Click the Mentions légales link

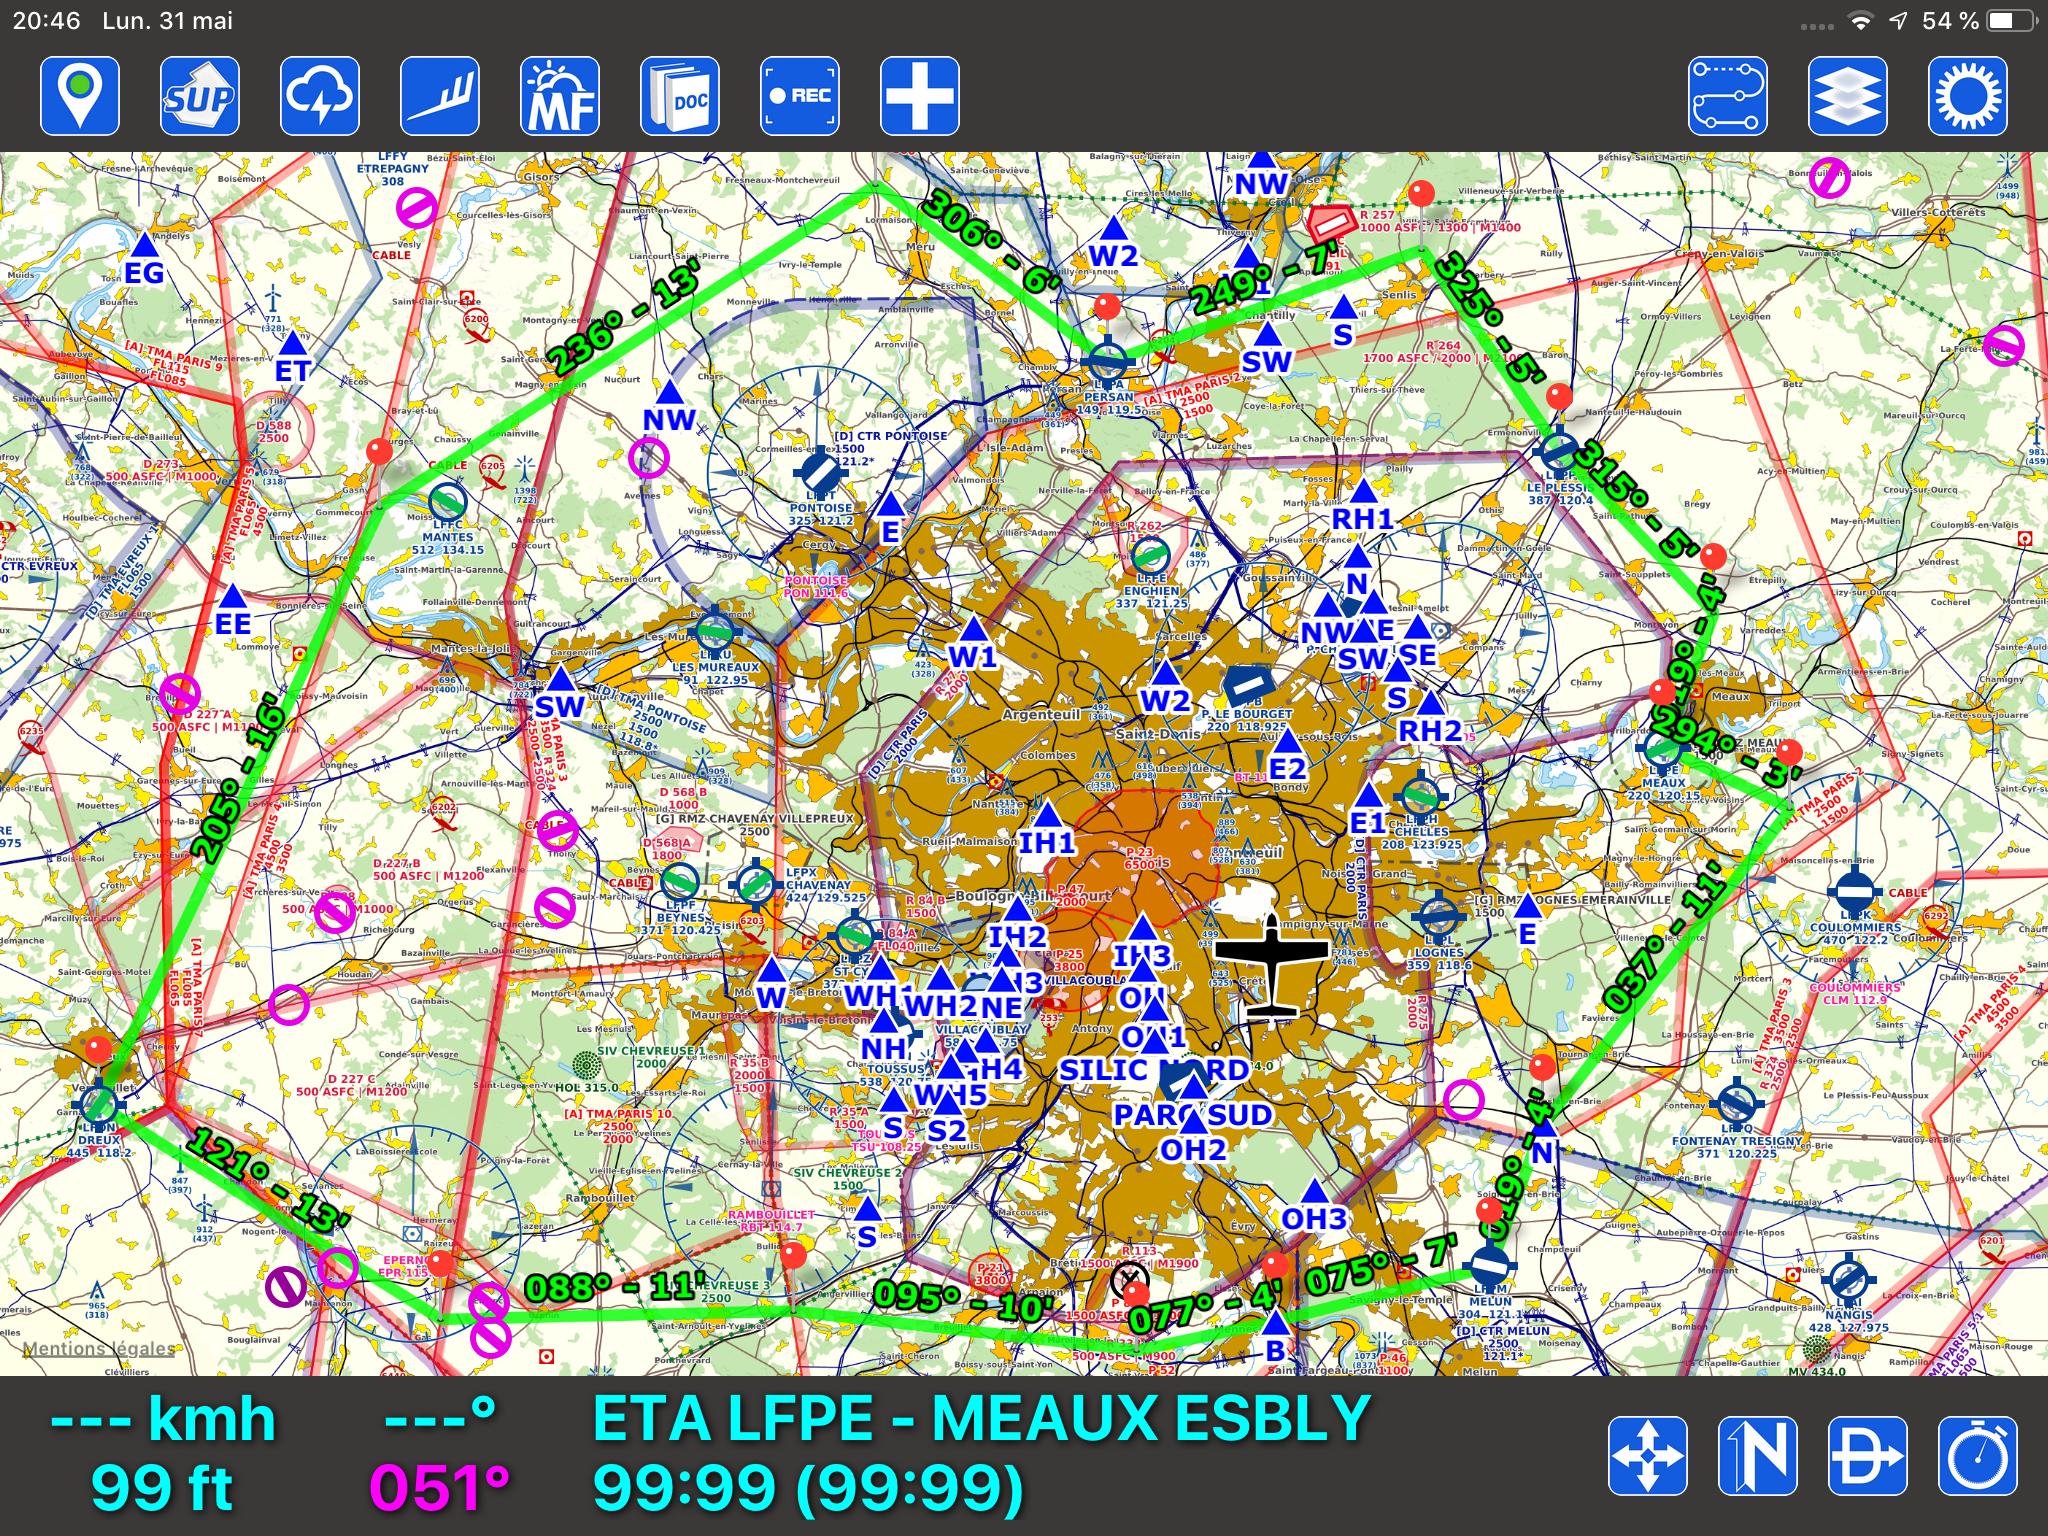pyautogui.click(x=98, y=1349)
